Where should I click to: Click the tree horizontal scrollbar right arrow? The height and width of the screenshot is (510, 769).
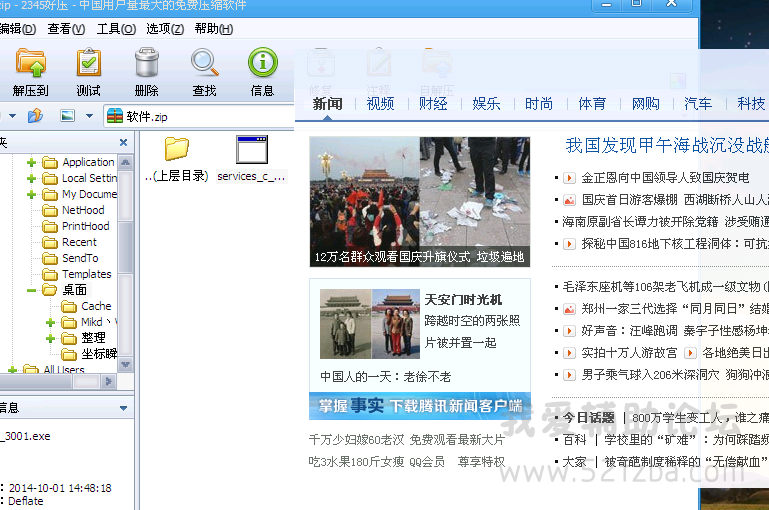pyautogui.click(x=109, y=381)
